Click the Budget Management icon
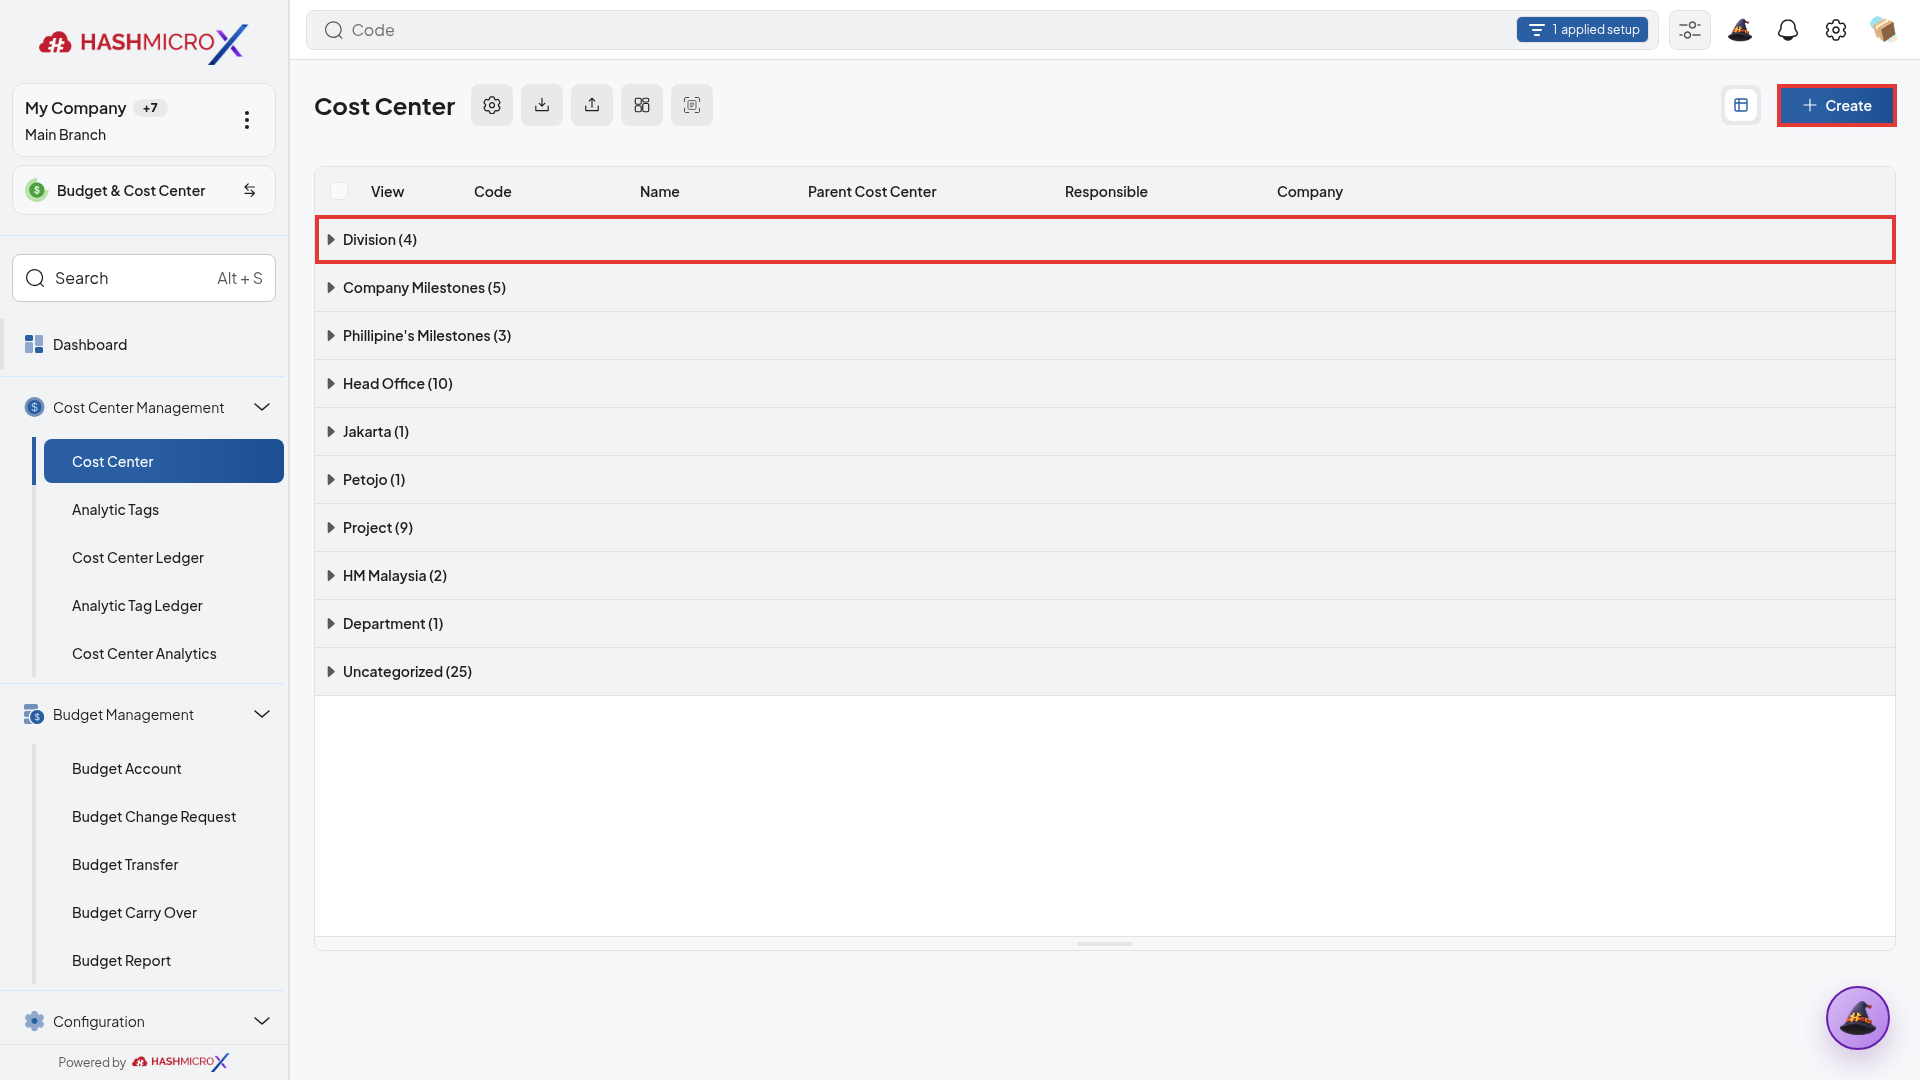 34,714
